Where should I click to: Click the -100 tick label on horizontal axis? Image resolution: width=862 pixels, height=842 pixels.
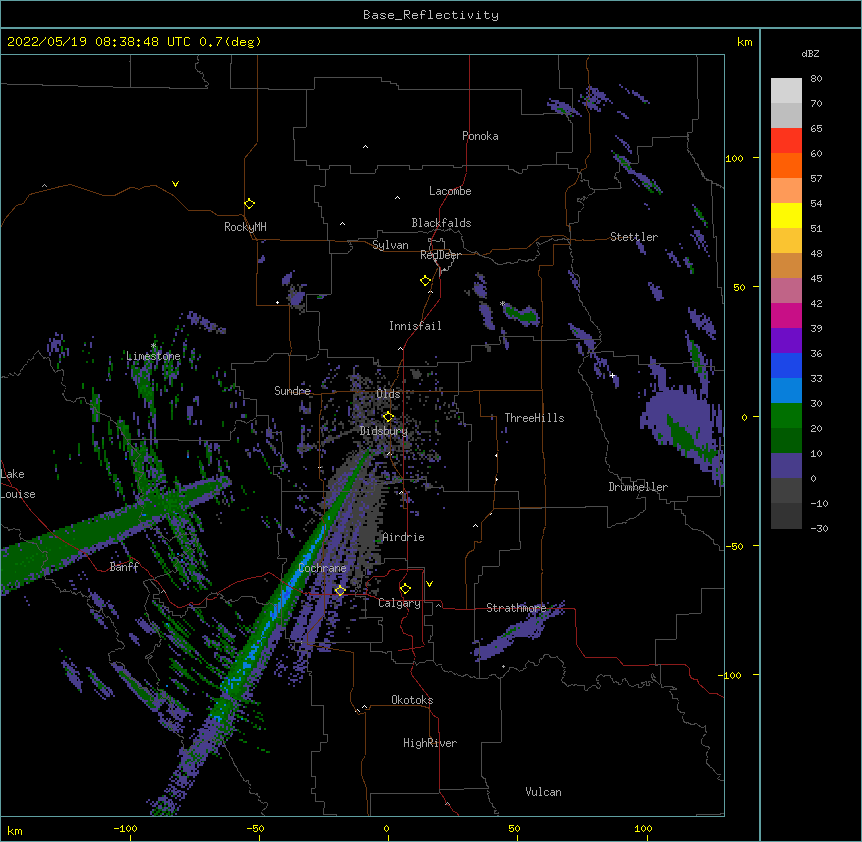click(x=125, y=828)
